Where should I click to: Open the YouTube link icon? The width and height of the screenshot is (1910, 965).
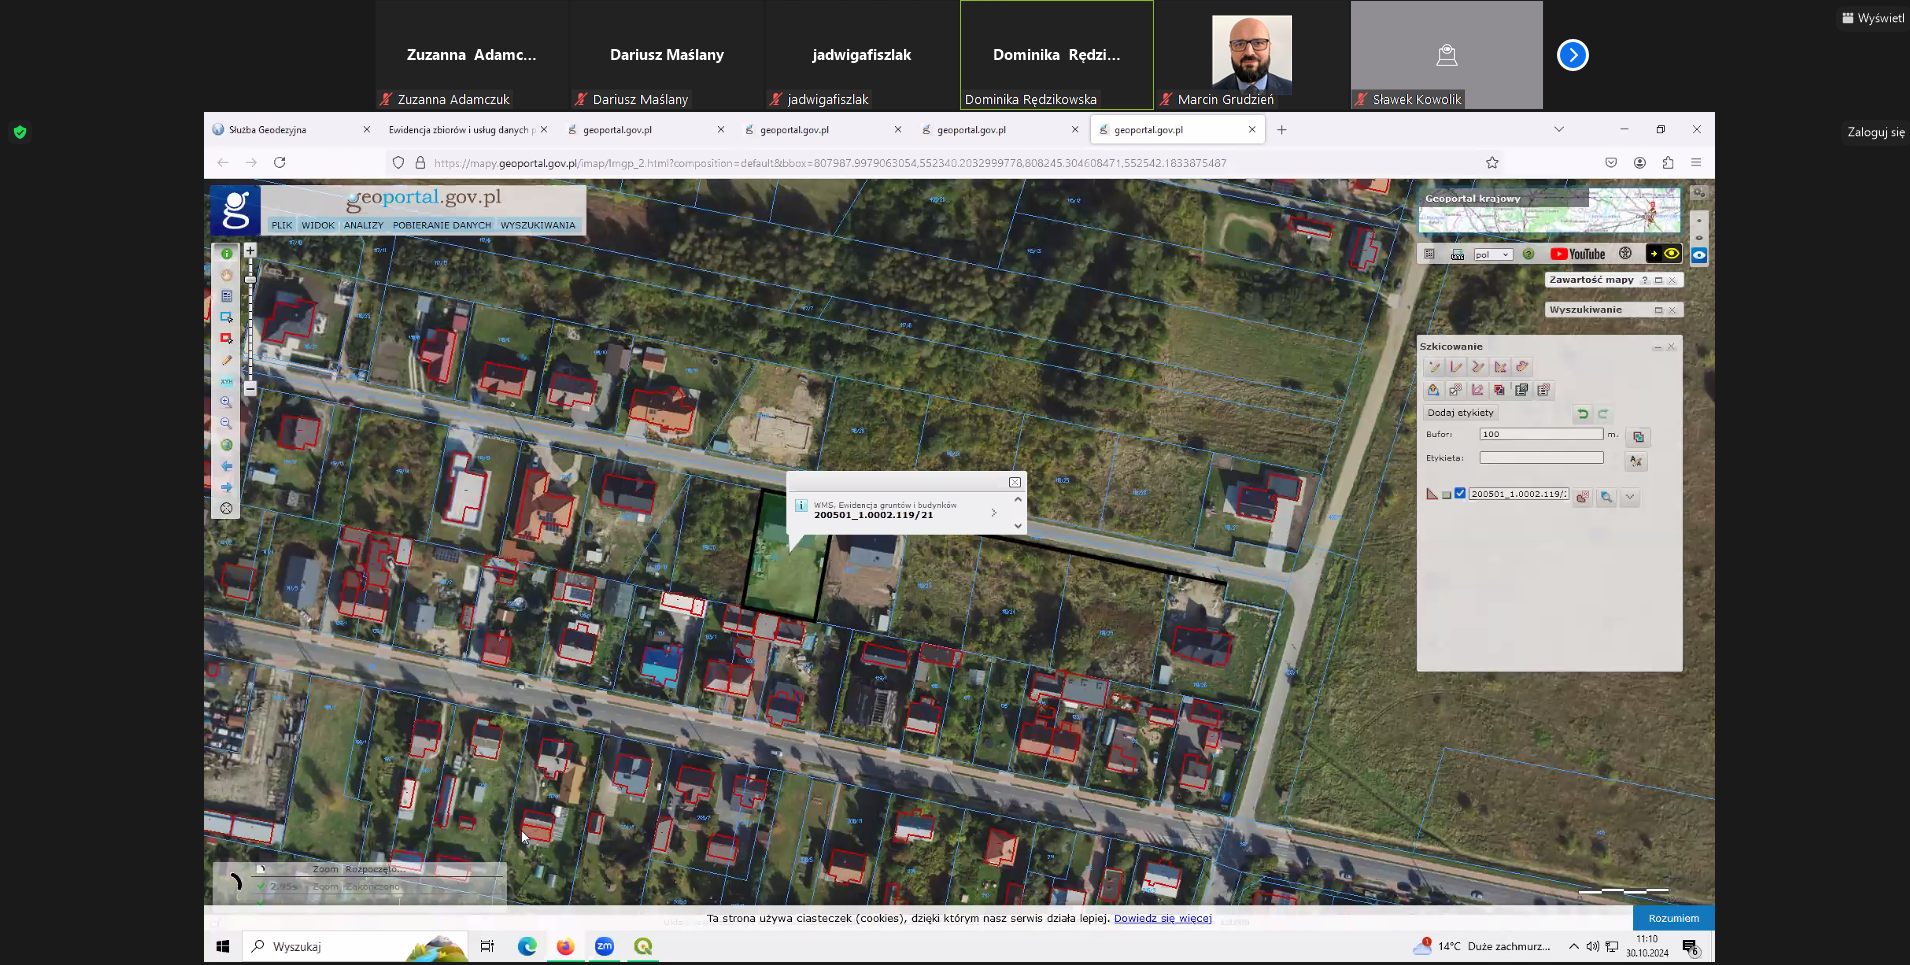(x=1578, y=254)
